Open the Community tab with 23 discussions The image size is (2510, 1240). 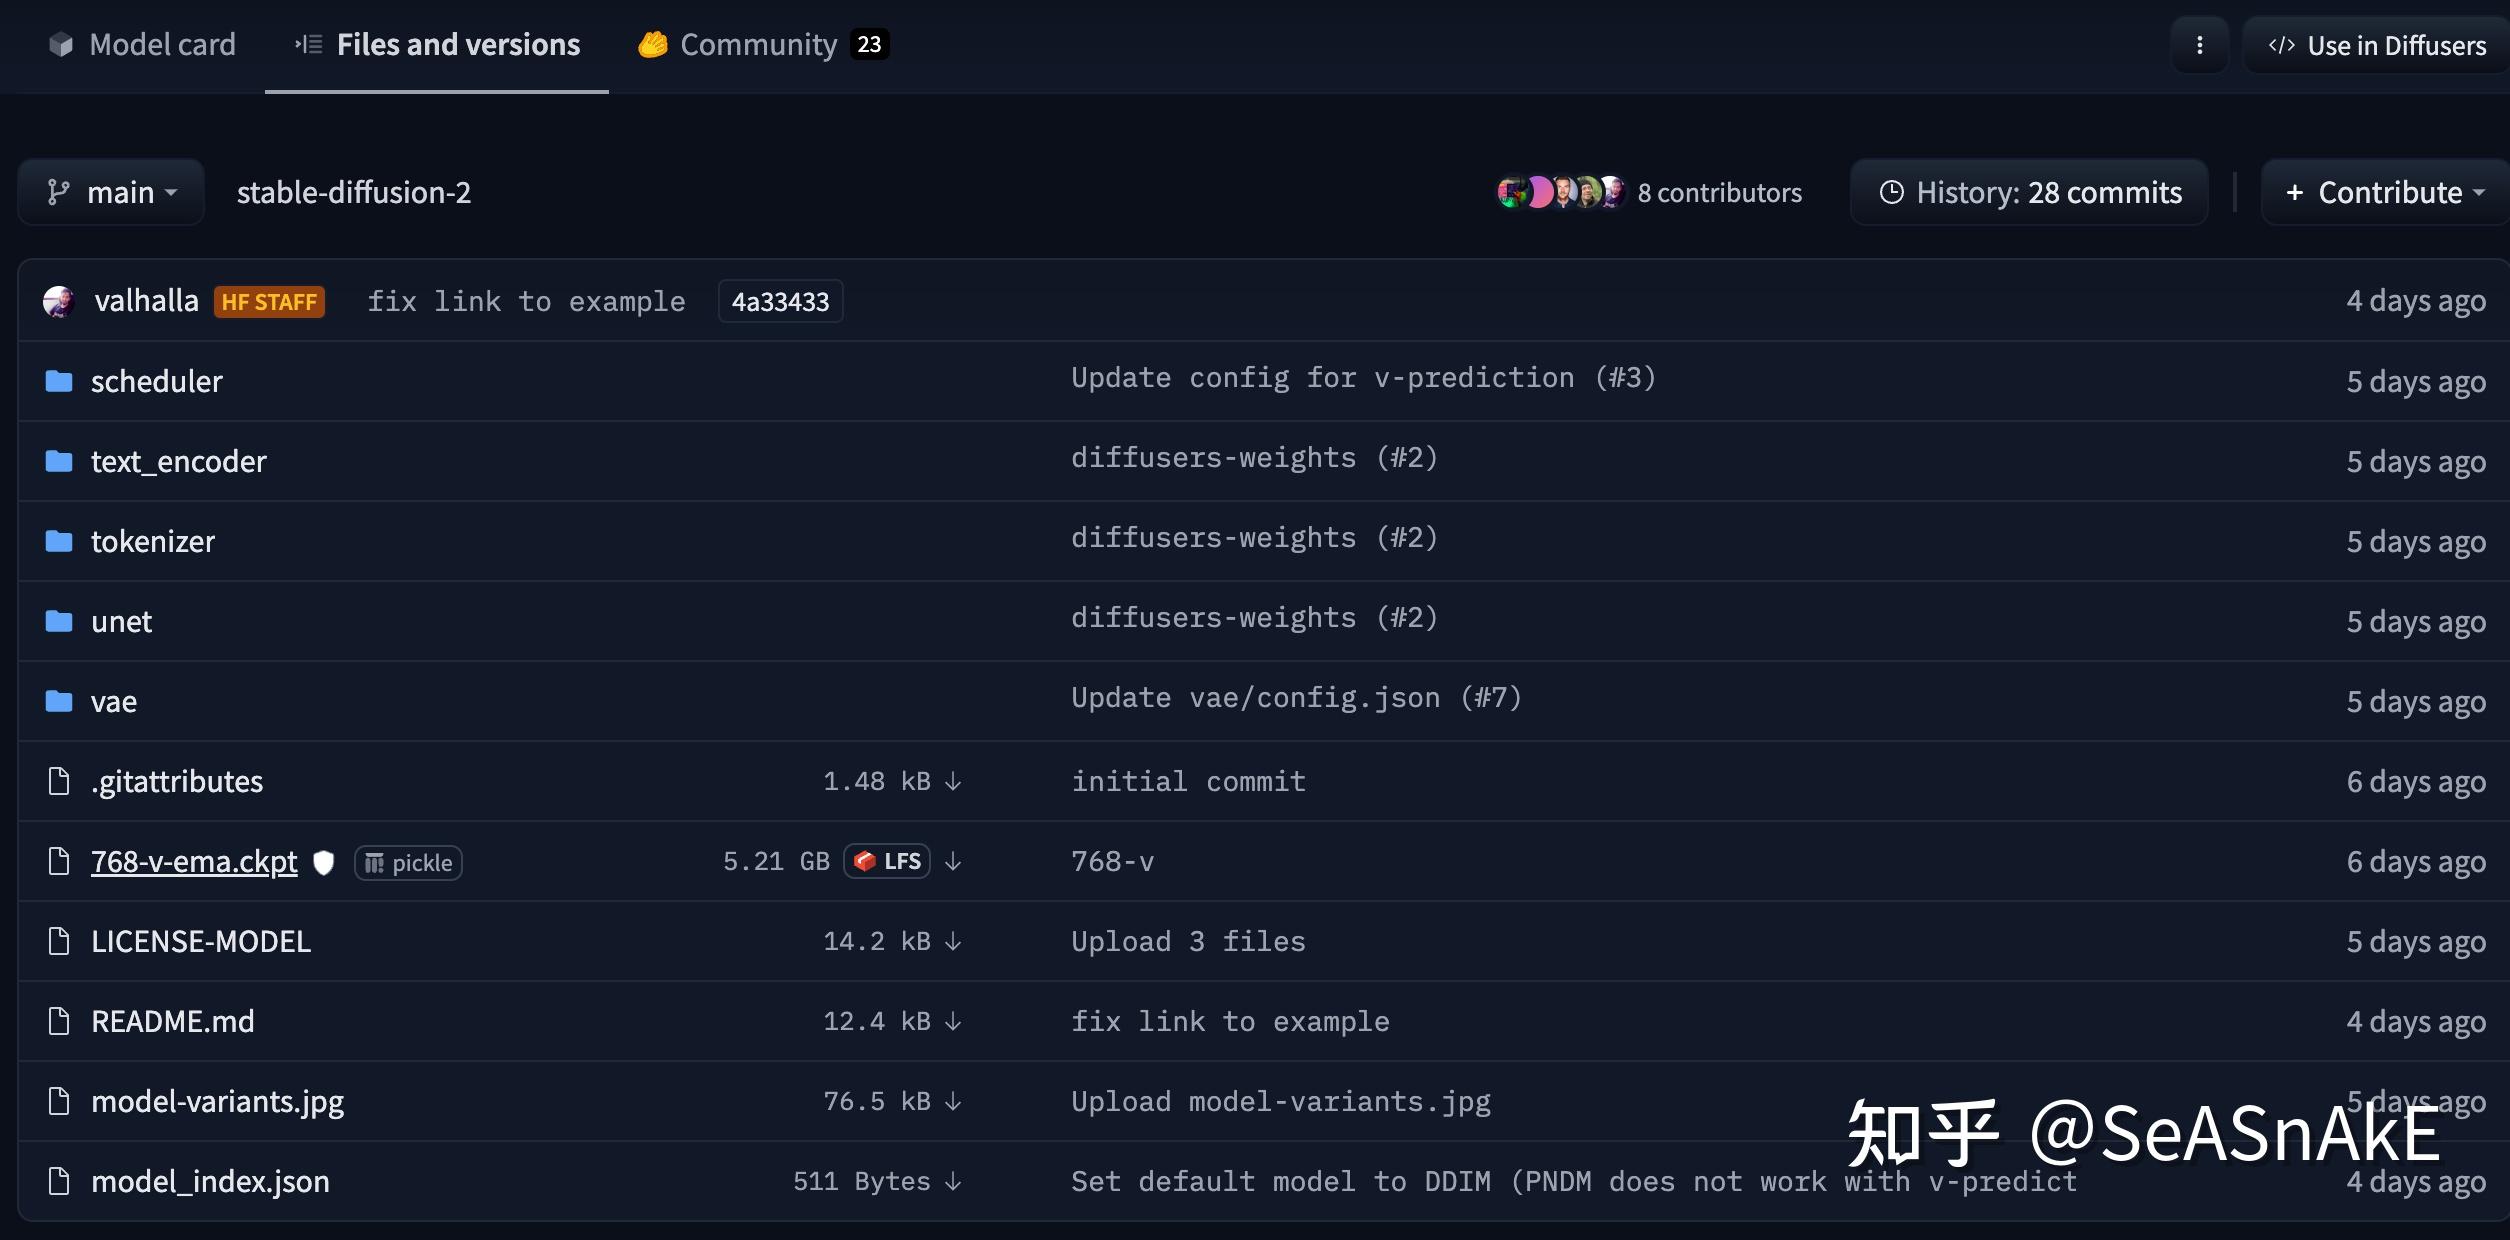pos(759,44)
